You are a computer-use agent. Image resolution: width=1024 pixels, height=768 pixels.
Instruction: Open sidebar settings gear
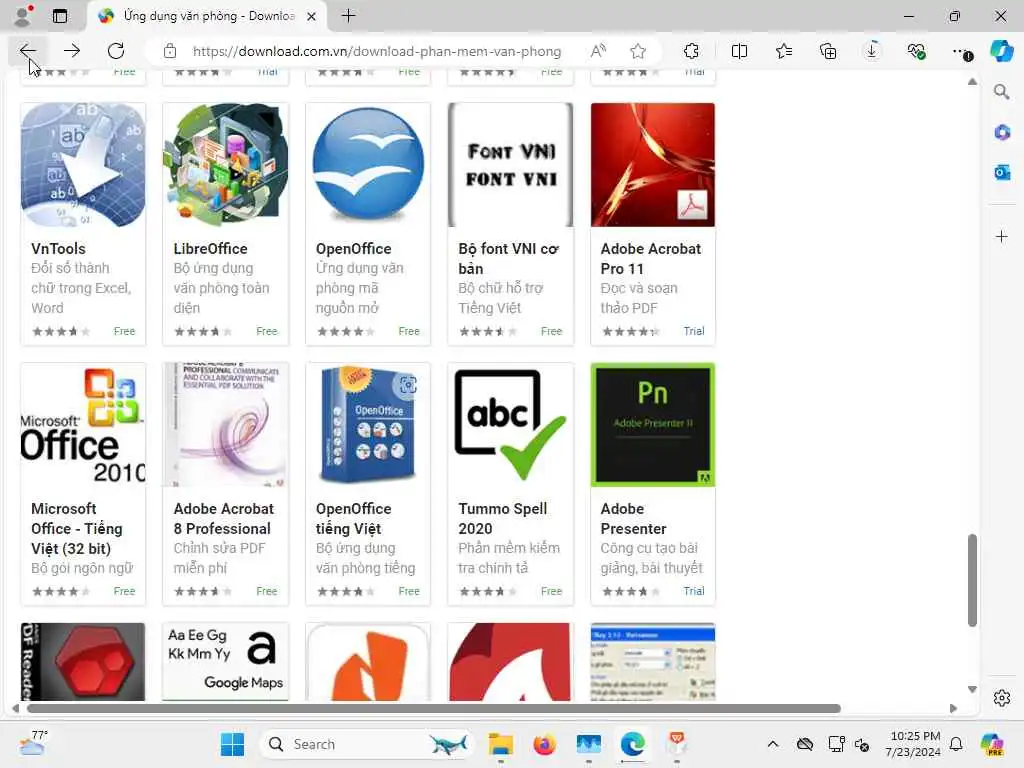point(1001,698)
